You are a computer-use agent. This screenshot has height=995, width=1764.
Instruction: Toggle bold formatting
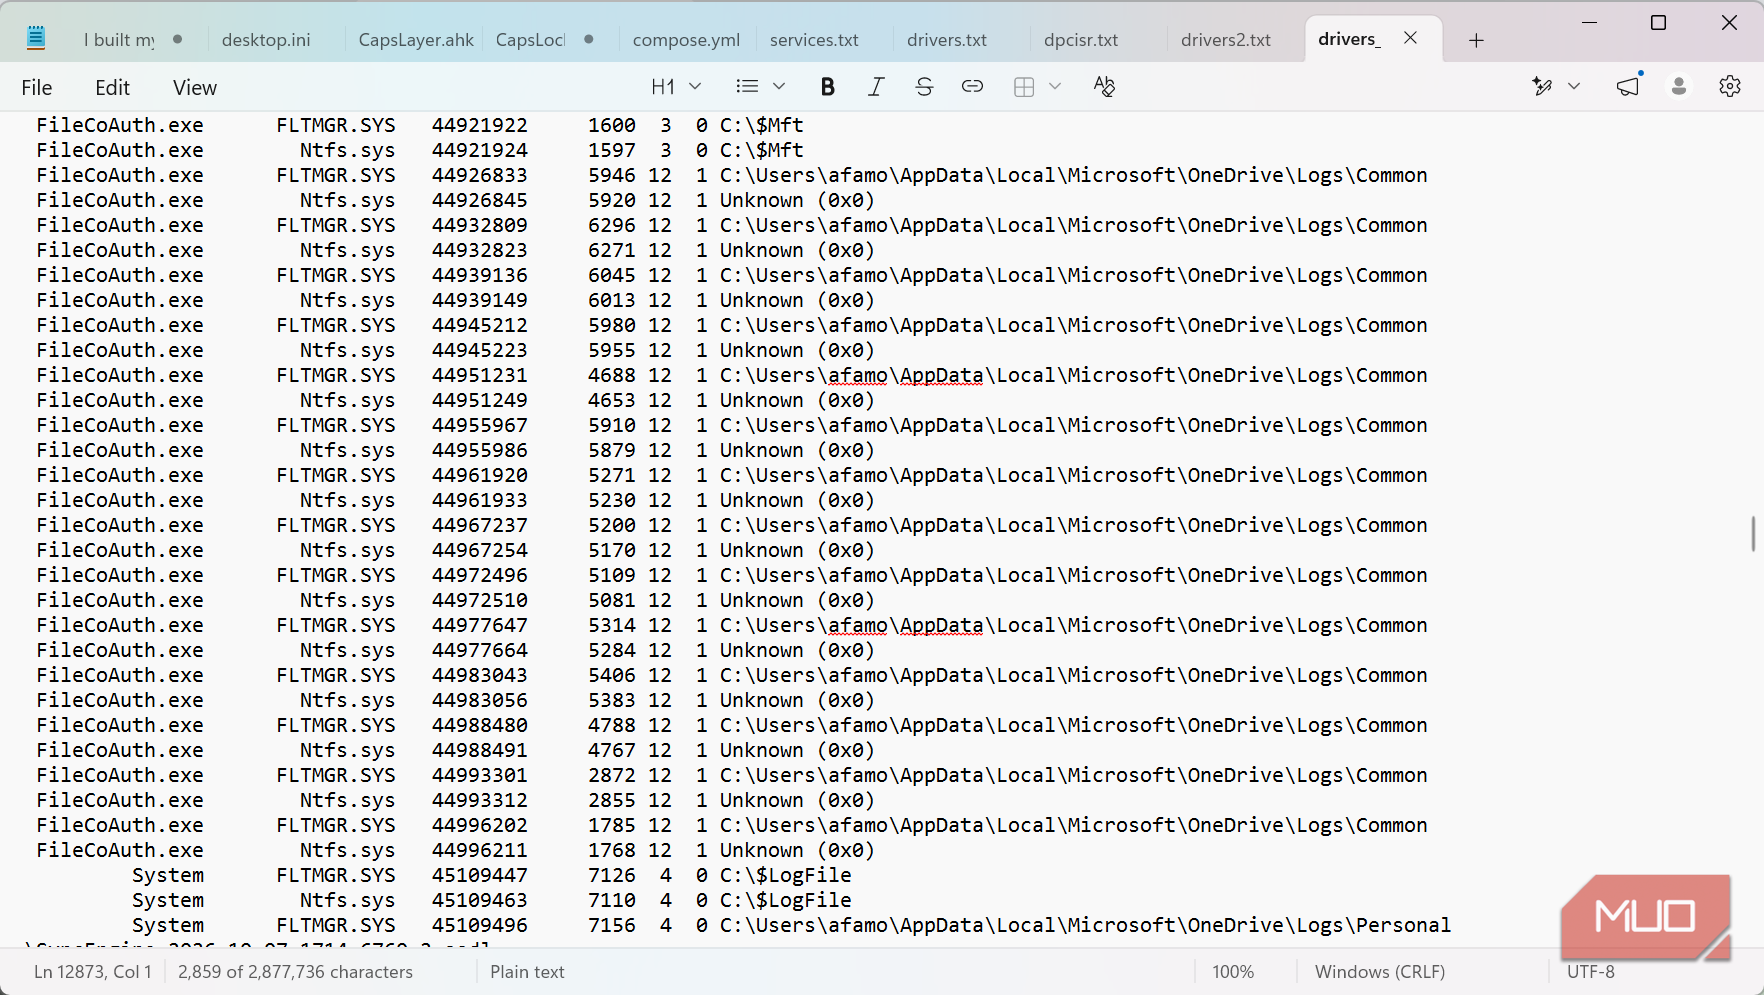[827, 87]
